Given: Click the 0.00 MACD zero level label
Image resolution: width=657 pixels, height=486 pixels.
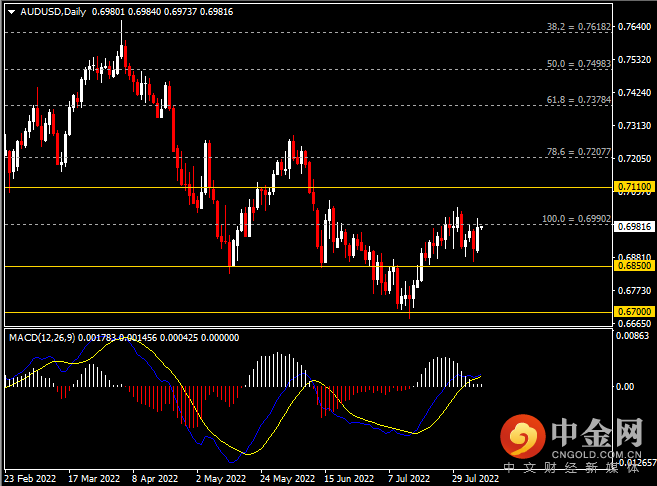Looking at the screenshot, I should (625, 387).
